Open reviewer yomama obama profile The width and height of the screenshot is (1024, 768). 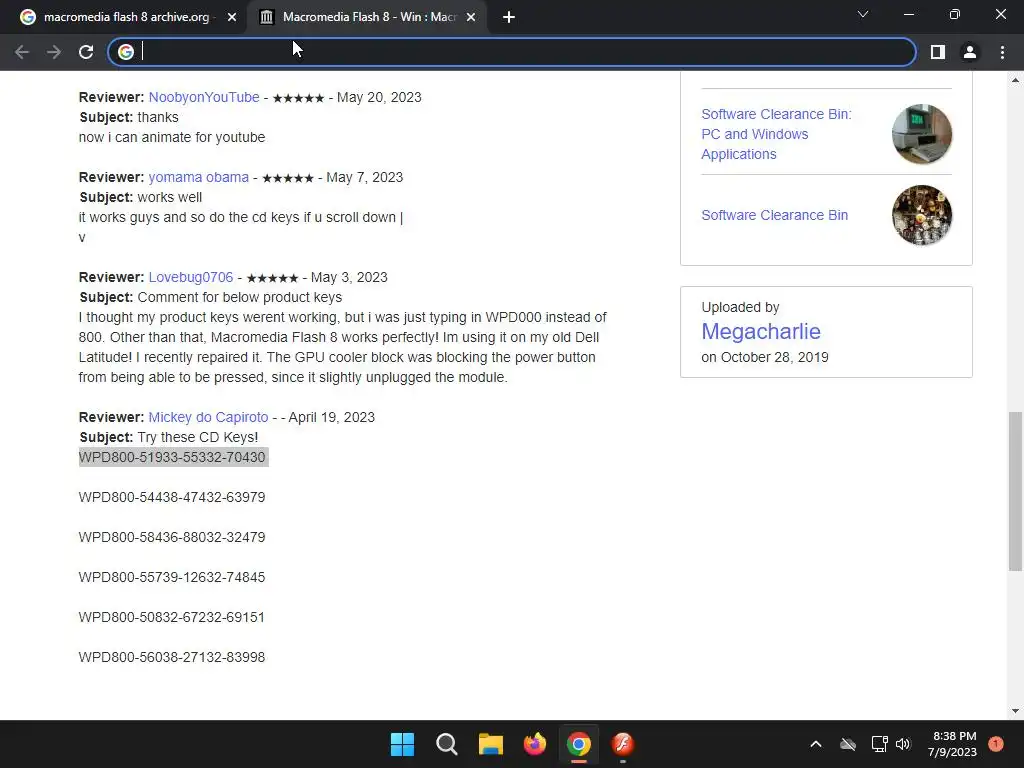coord(199,178)
